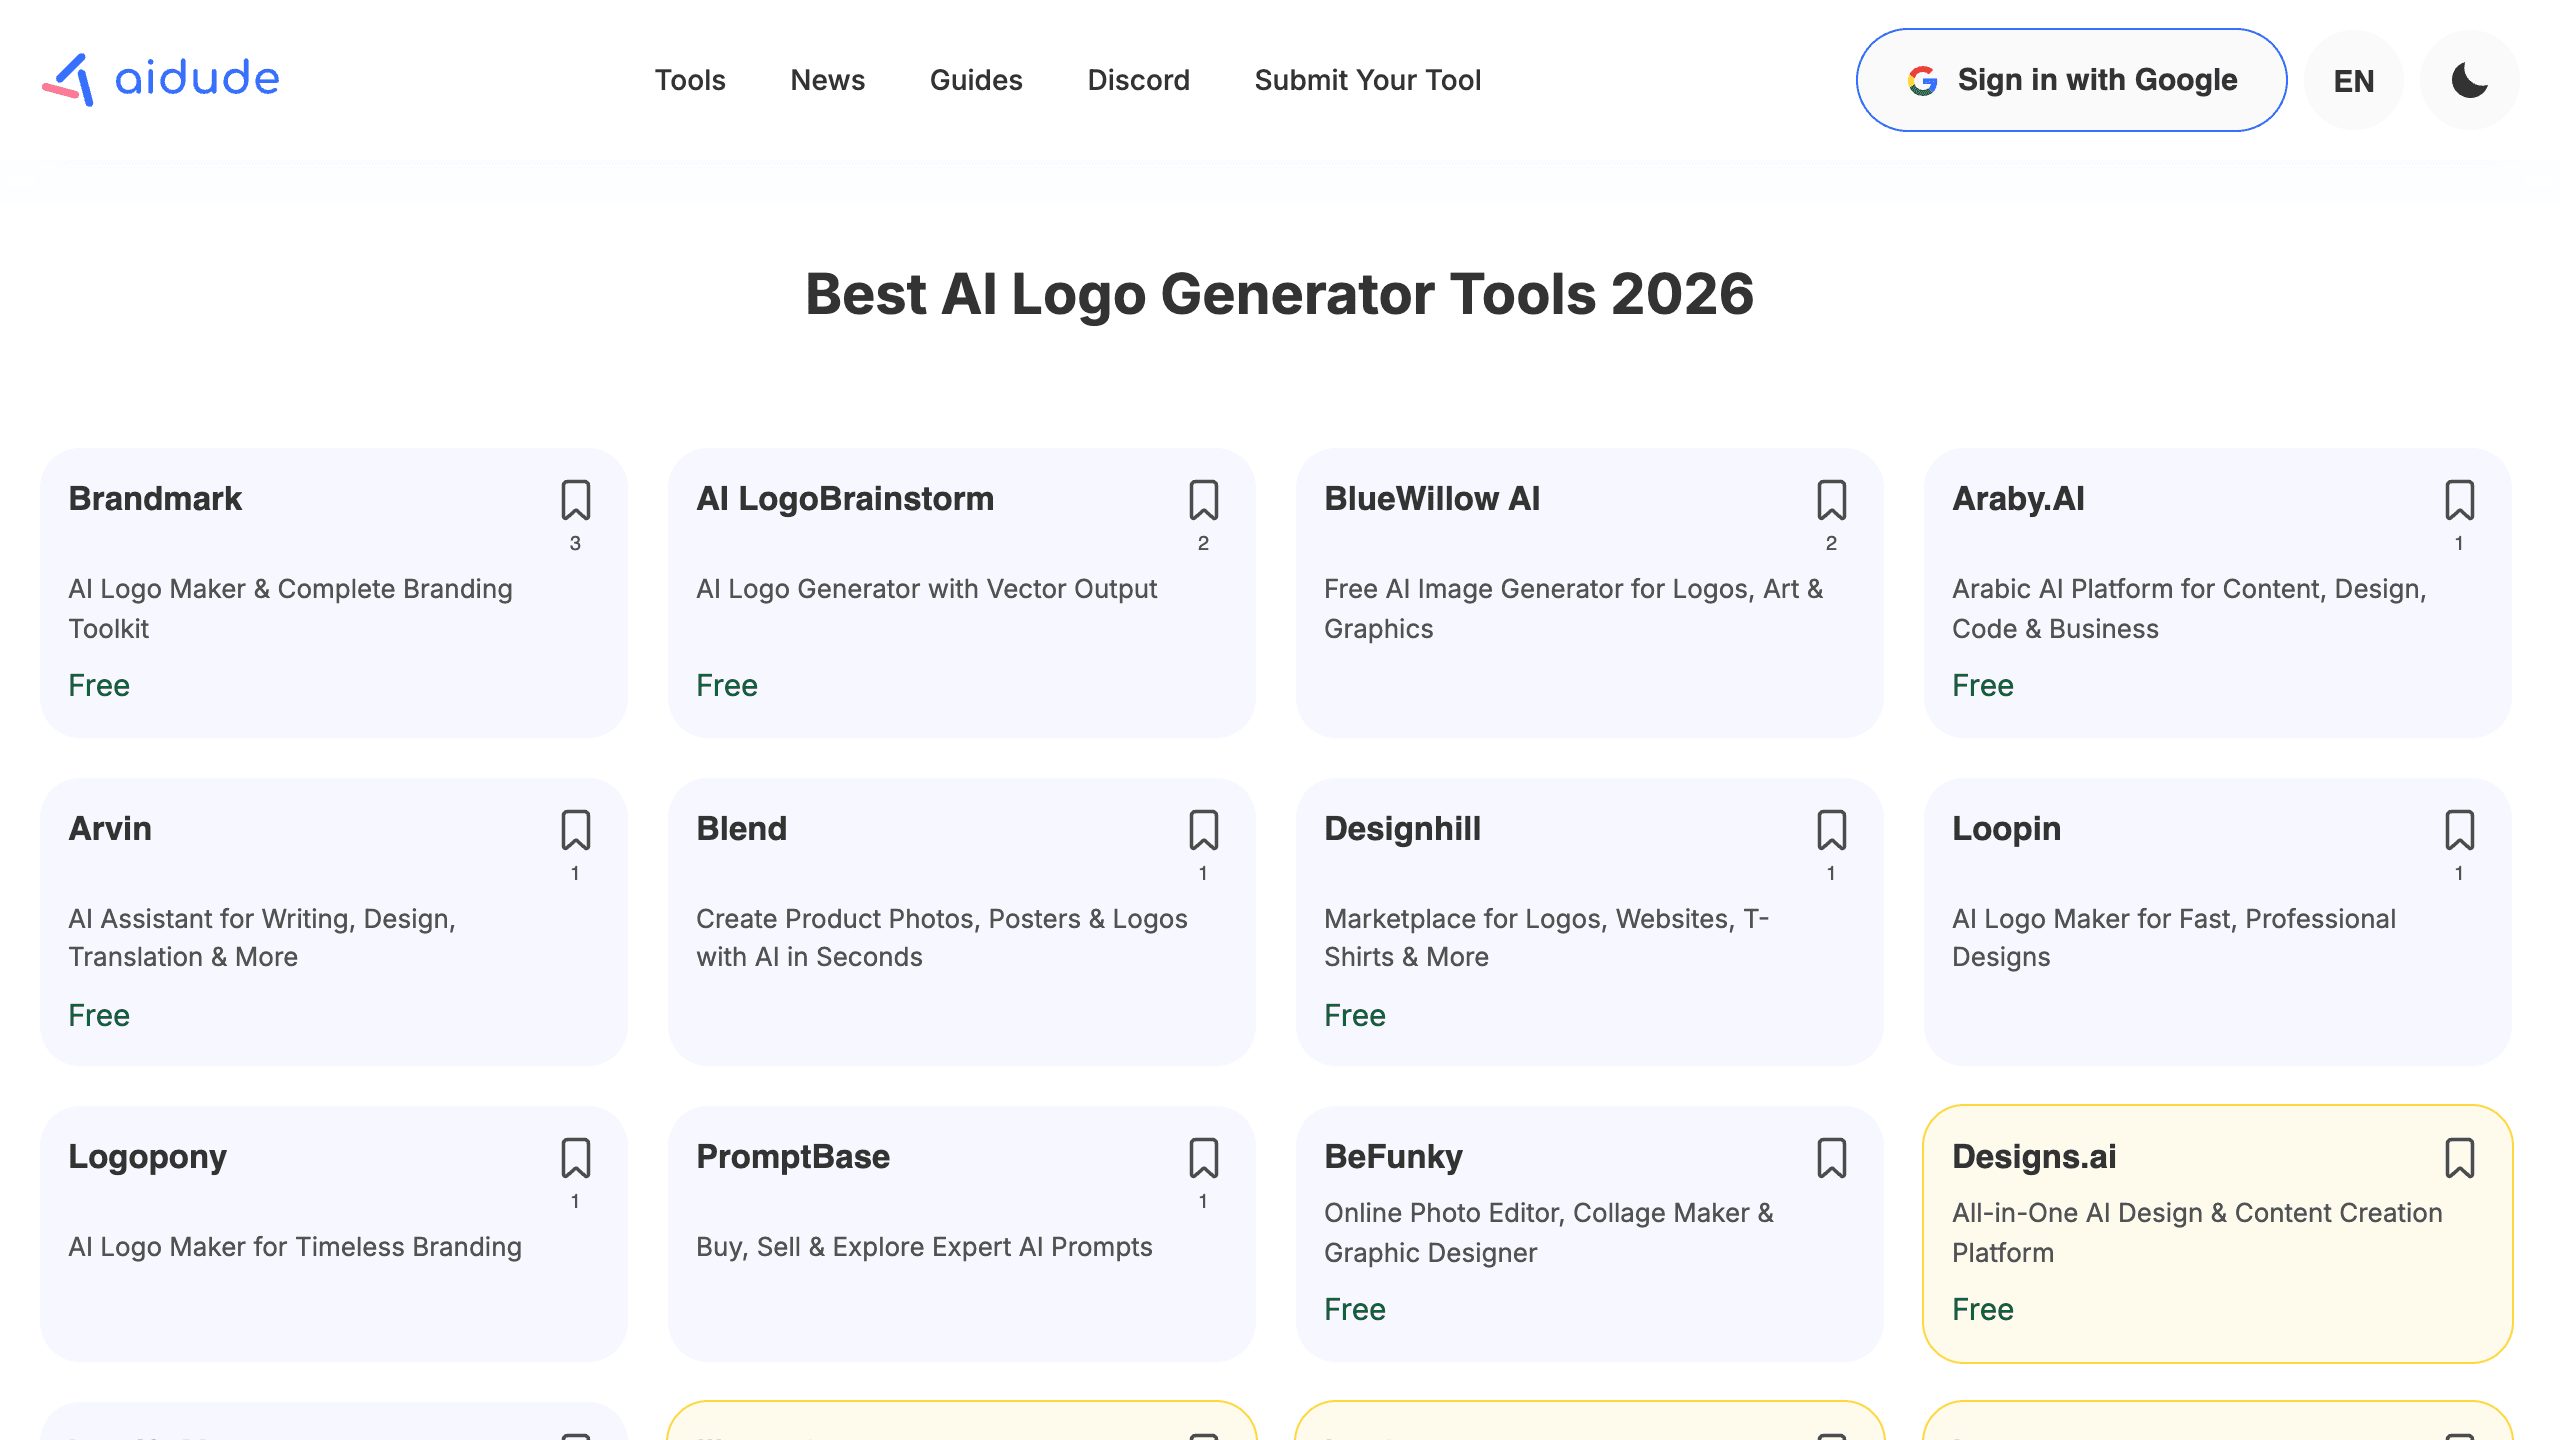
Task: Open the Arvin title link
Action: [x=110, y=828]
